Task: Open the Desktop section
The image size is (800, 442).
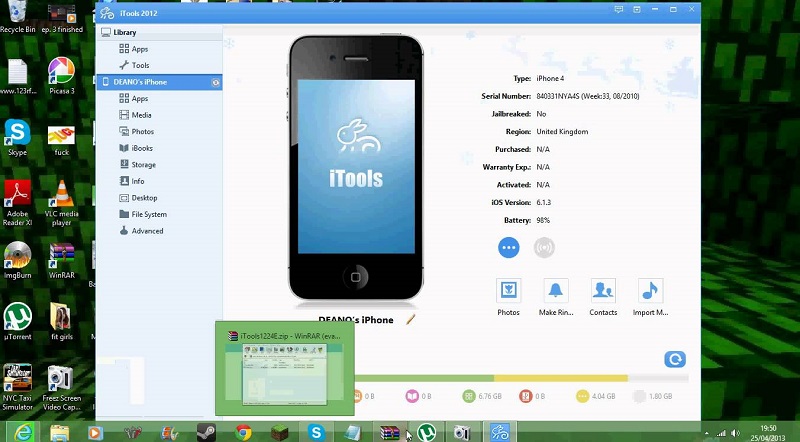Action: (x=138, y=198)
